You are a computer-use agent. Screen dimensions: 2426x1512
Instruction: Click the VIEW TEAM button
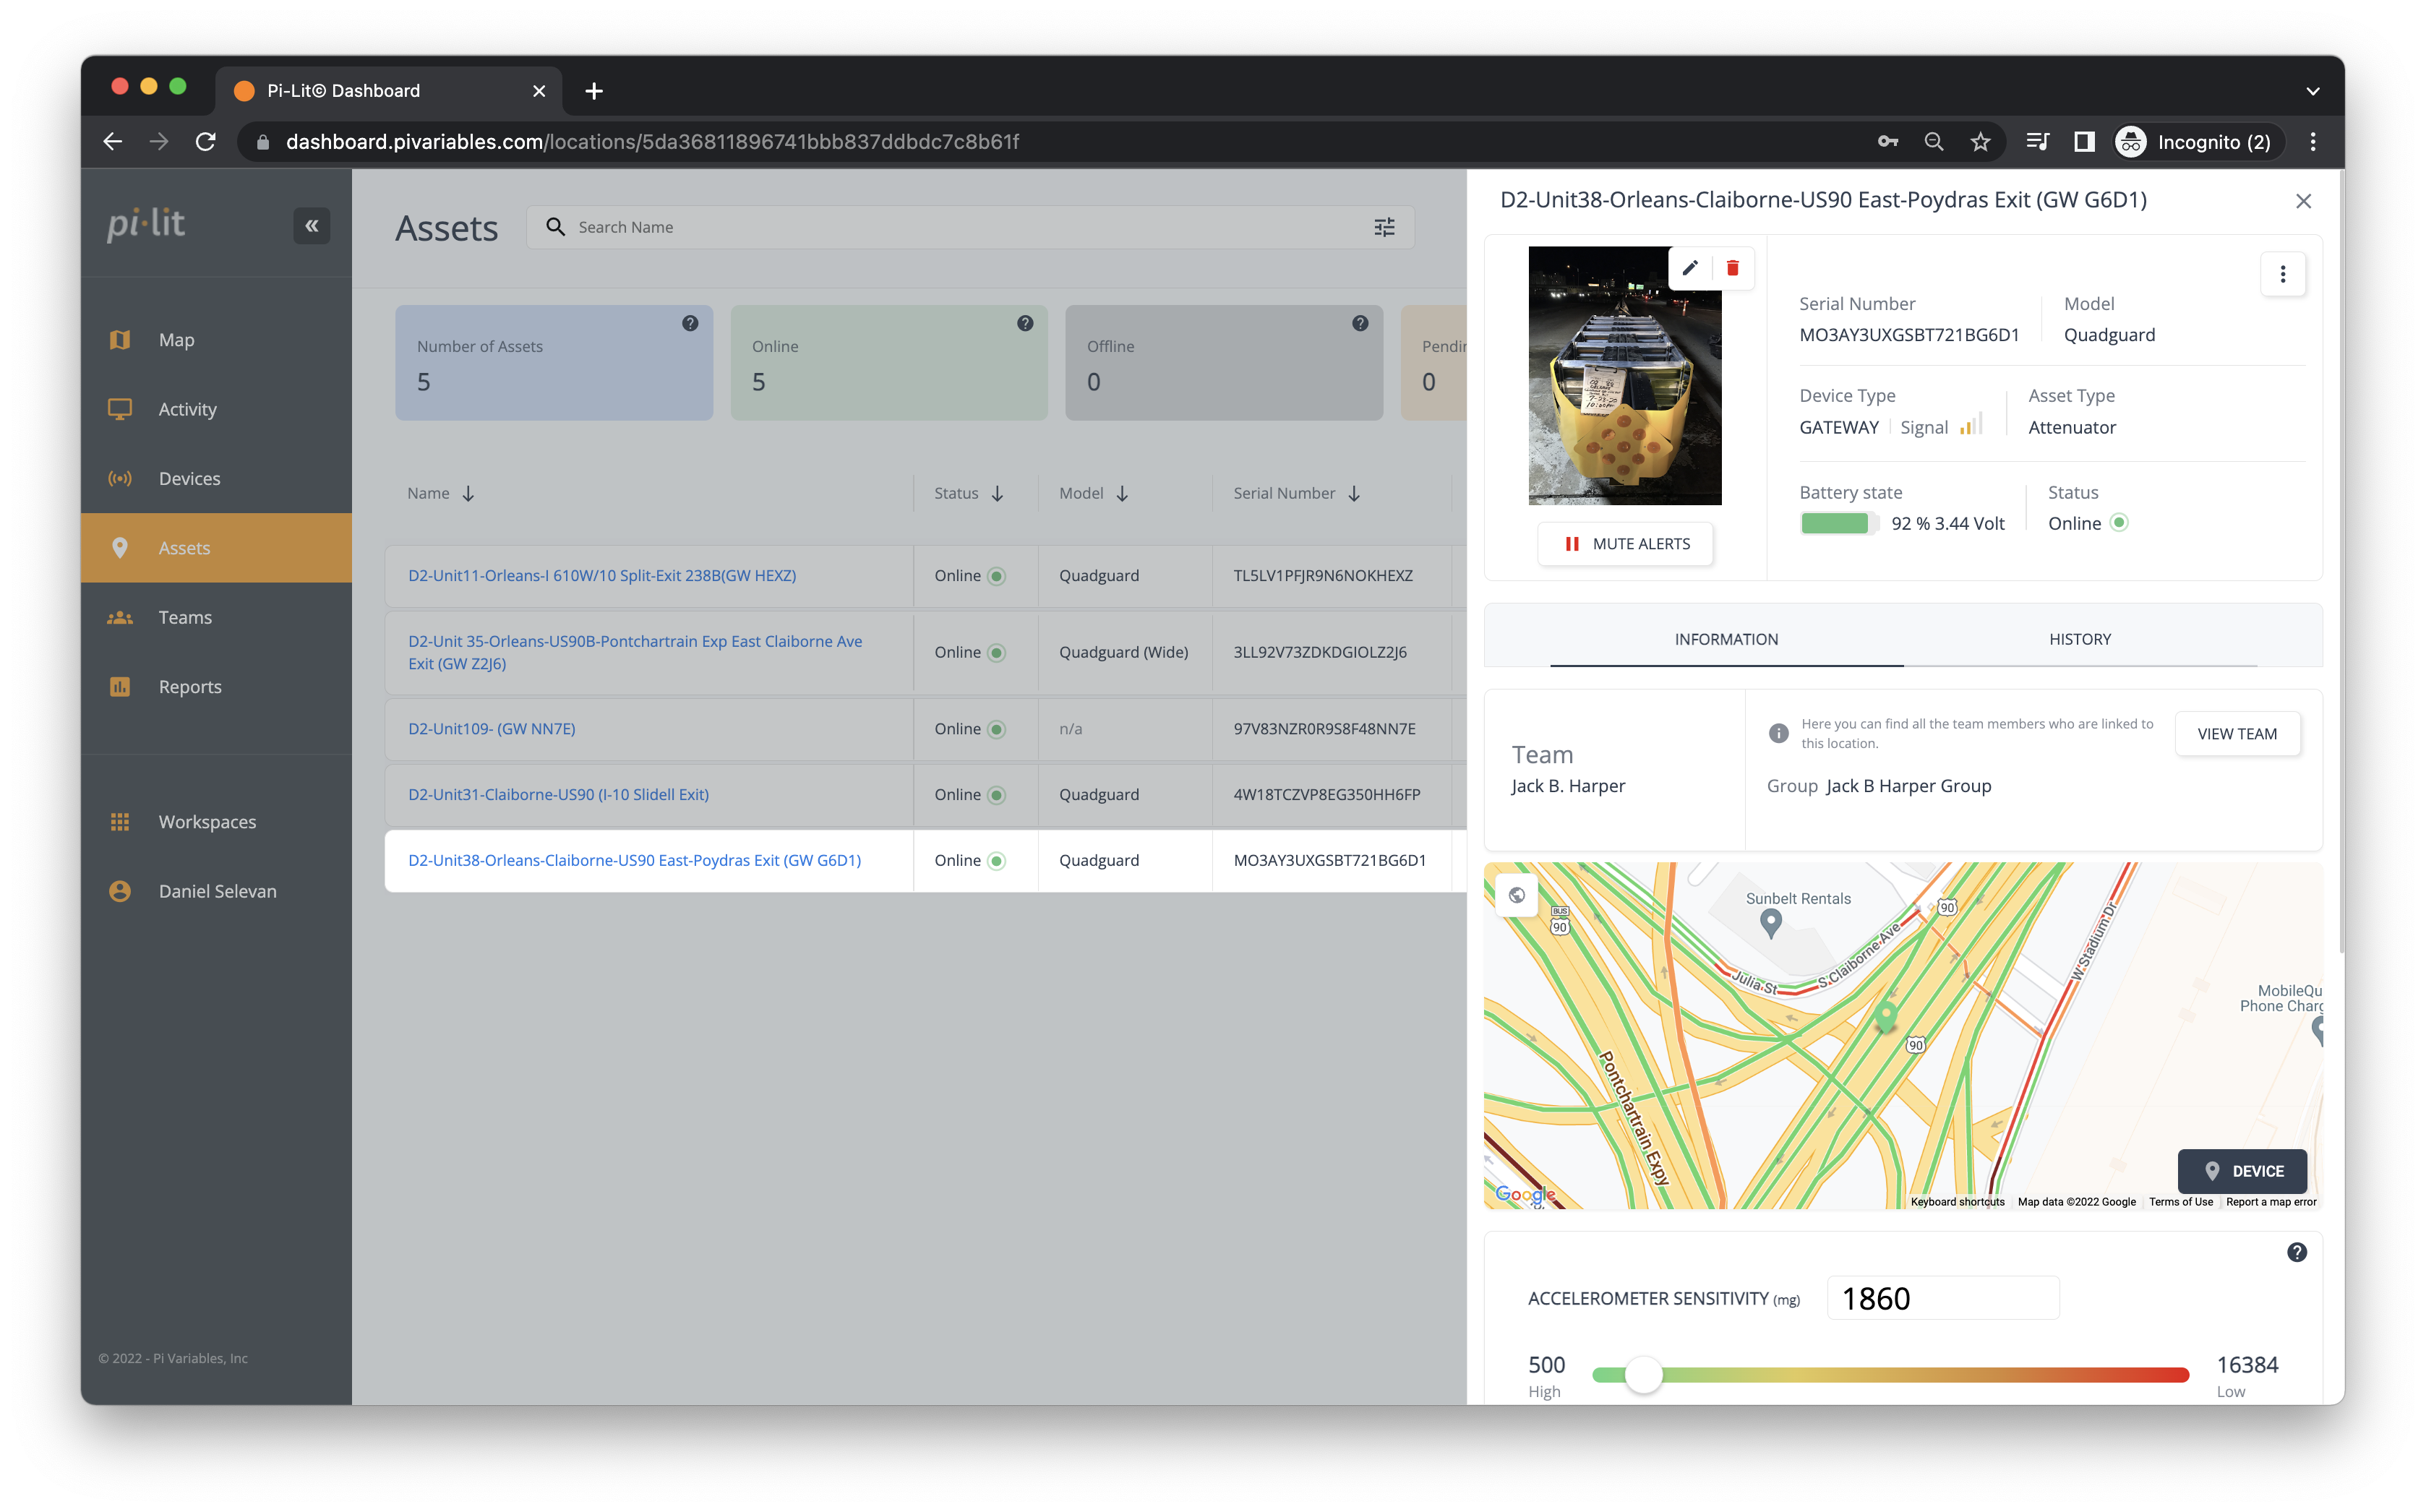(2237, 734)
